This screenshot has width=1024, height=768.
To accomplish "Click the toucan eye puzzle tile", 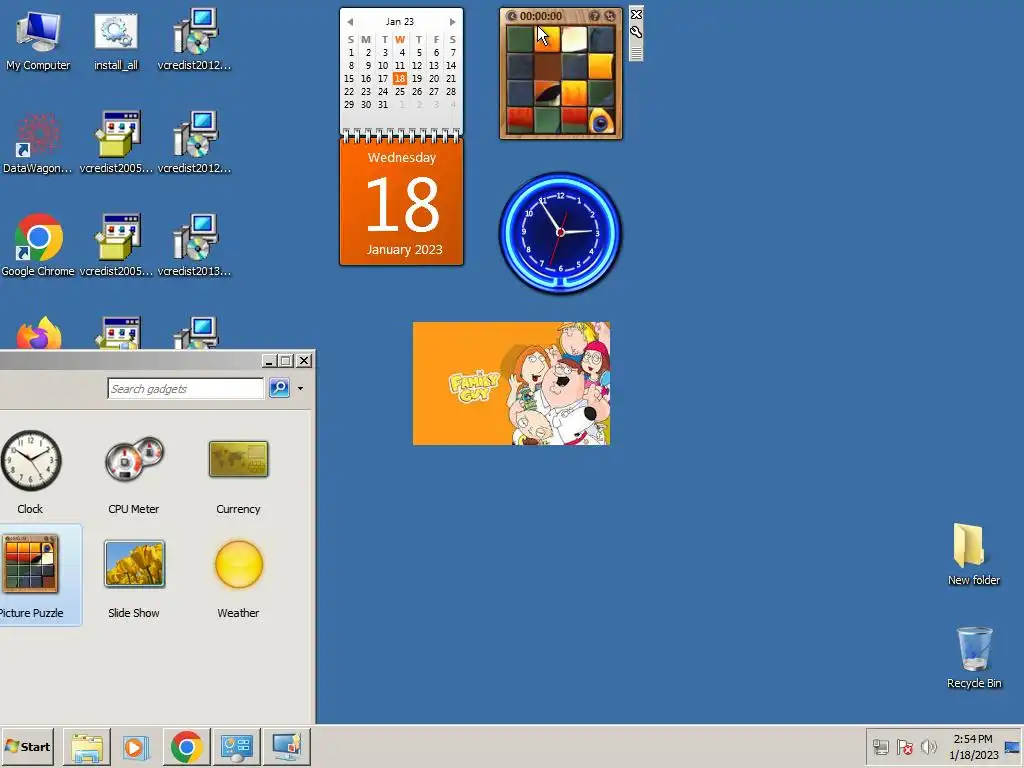I will tap(601, 121).
